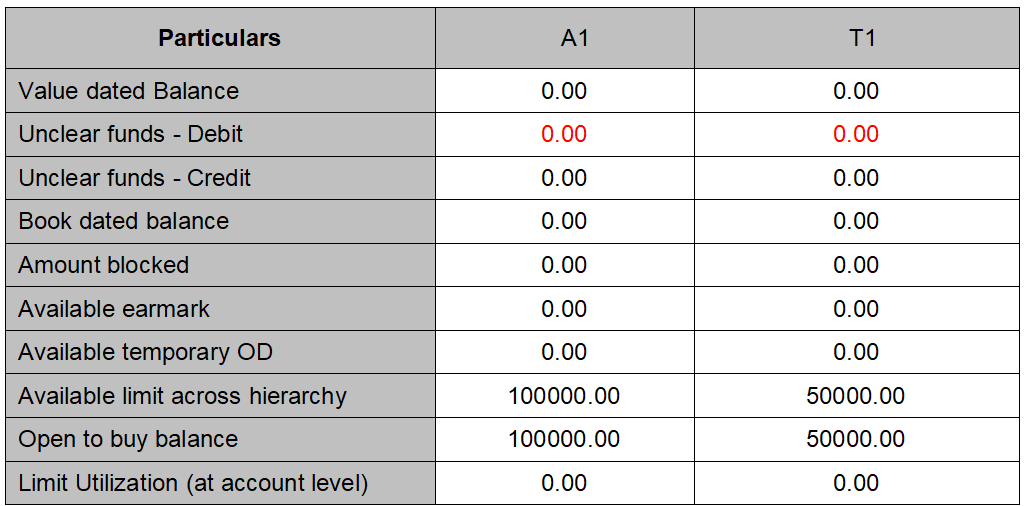Screen dimensions: 1027x506
Task: Click the red A1 Unclear funds Debit value
Action: click(564, 134)
